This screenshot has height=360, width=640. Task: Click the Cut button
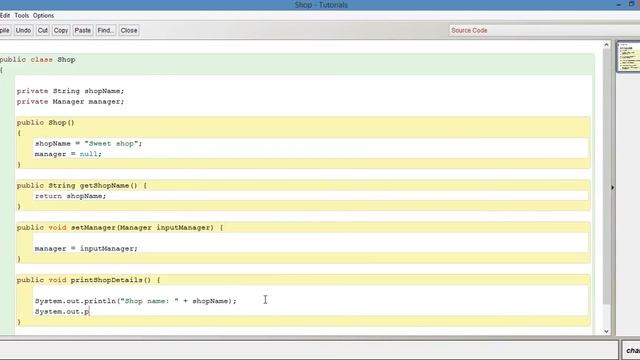[42, 30]
